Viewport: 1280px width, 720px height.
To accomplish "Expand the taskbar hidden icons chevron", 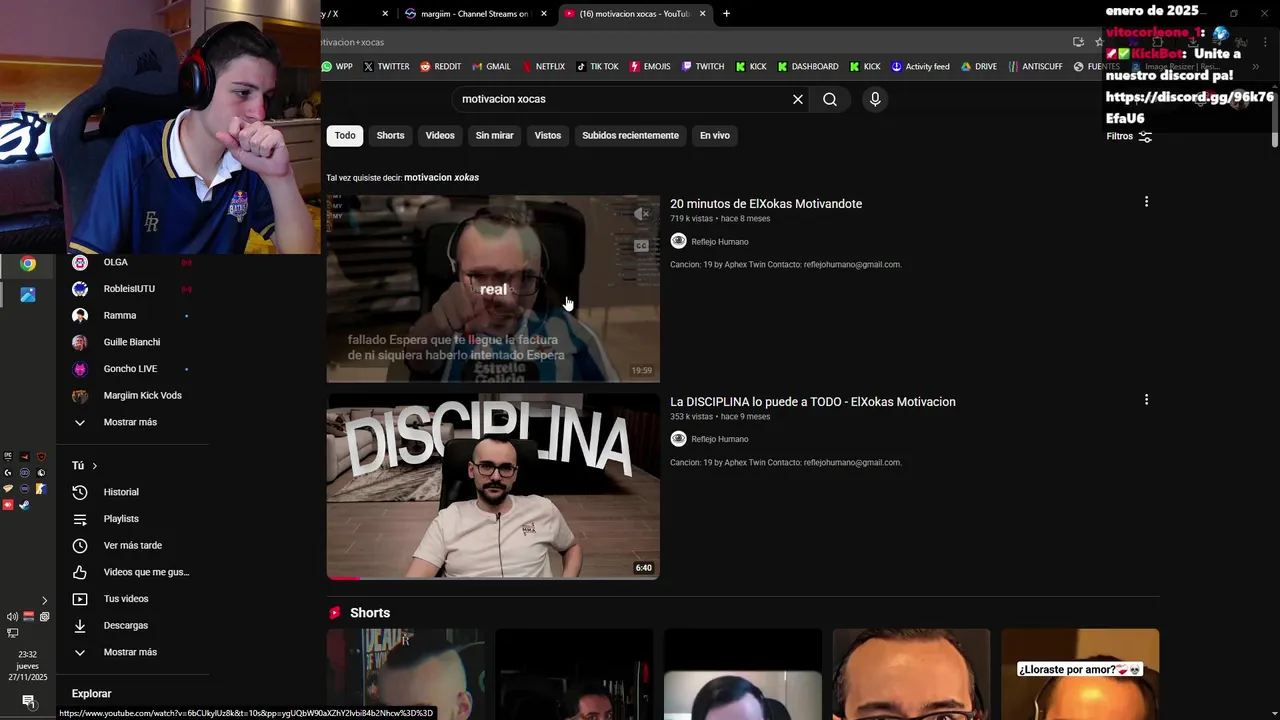I will point(44,601).
